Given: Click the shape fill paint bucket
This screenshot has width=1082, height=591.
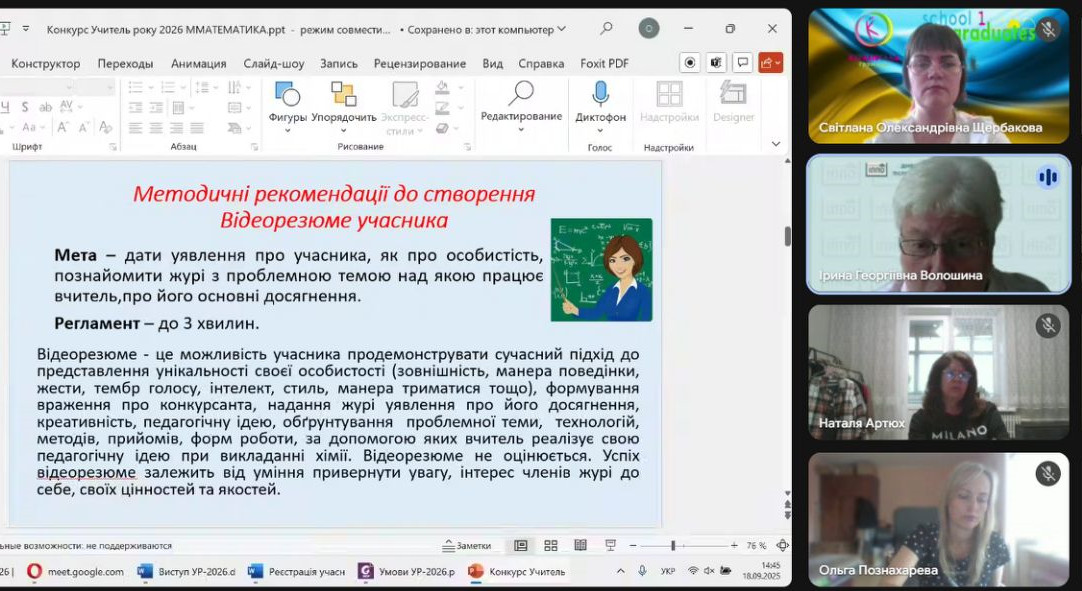Looking at the screenshot, I should (442, 88).
